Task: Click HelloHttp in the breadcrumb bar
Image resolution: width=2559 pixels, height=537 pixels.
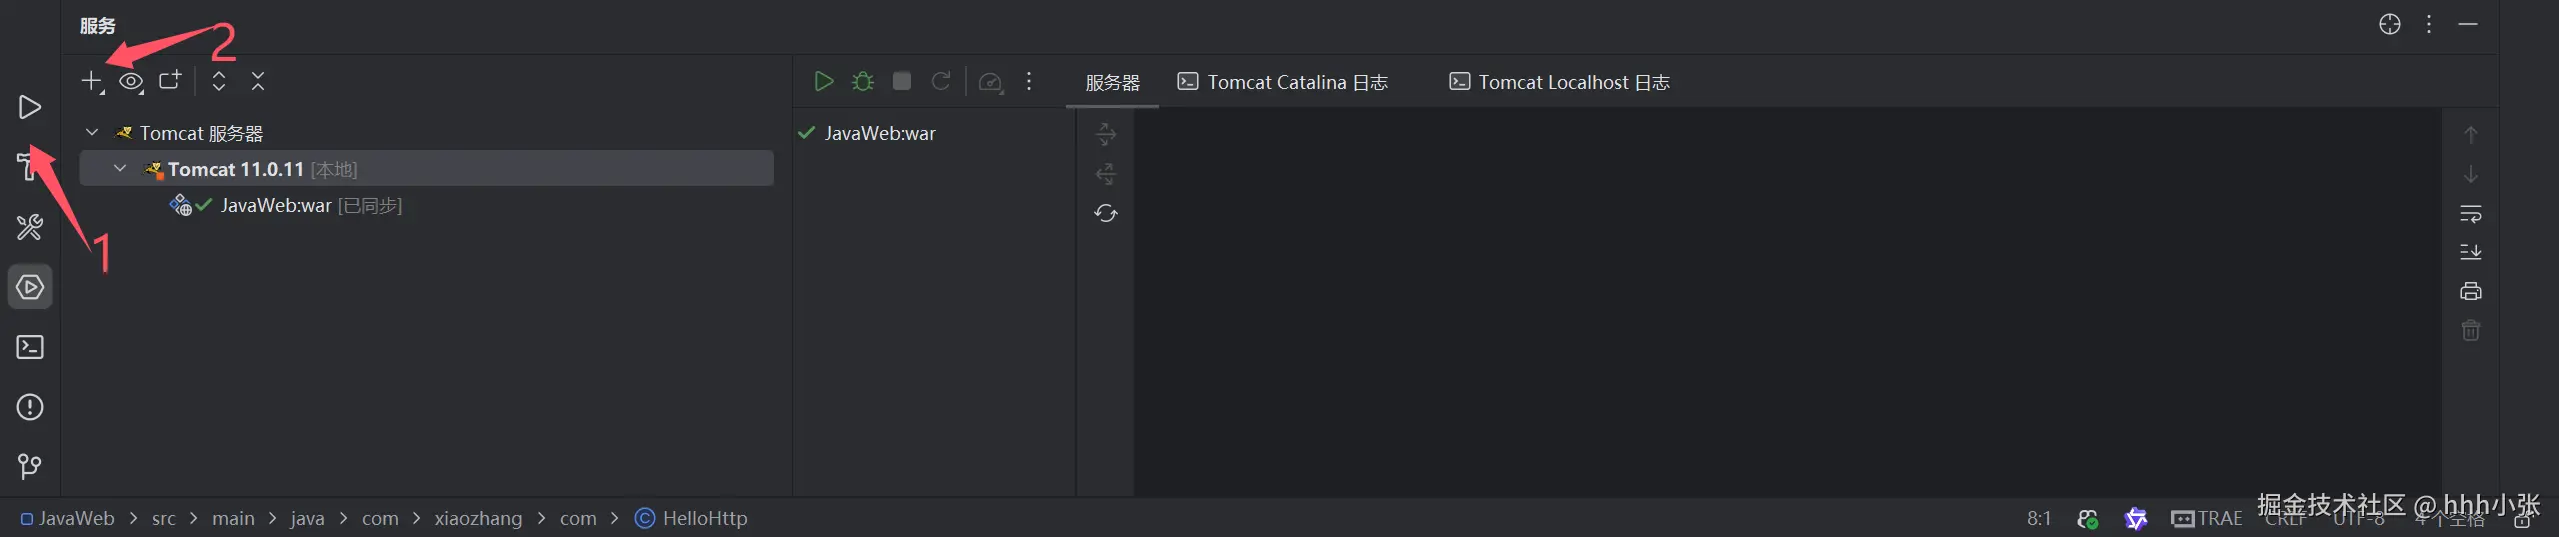Action: tap(704, 518)
